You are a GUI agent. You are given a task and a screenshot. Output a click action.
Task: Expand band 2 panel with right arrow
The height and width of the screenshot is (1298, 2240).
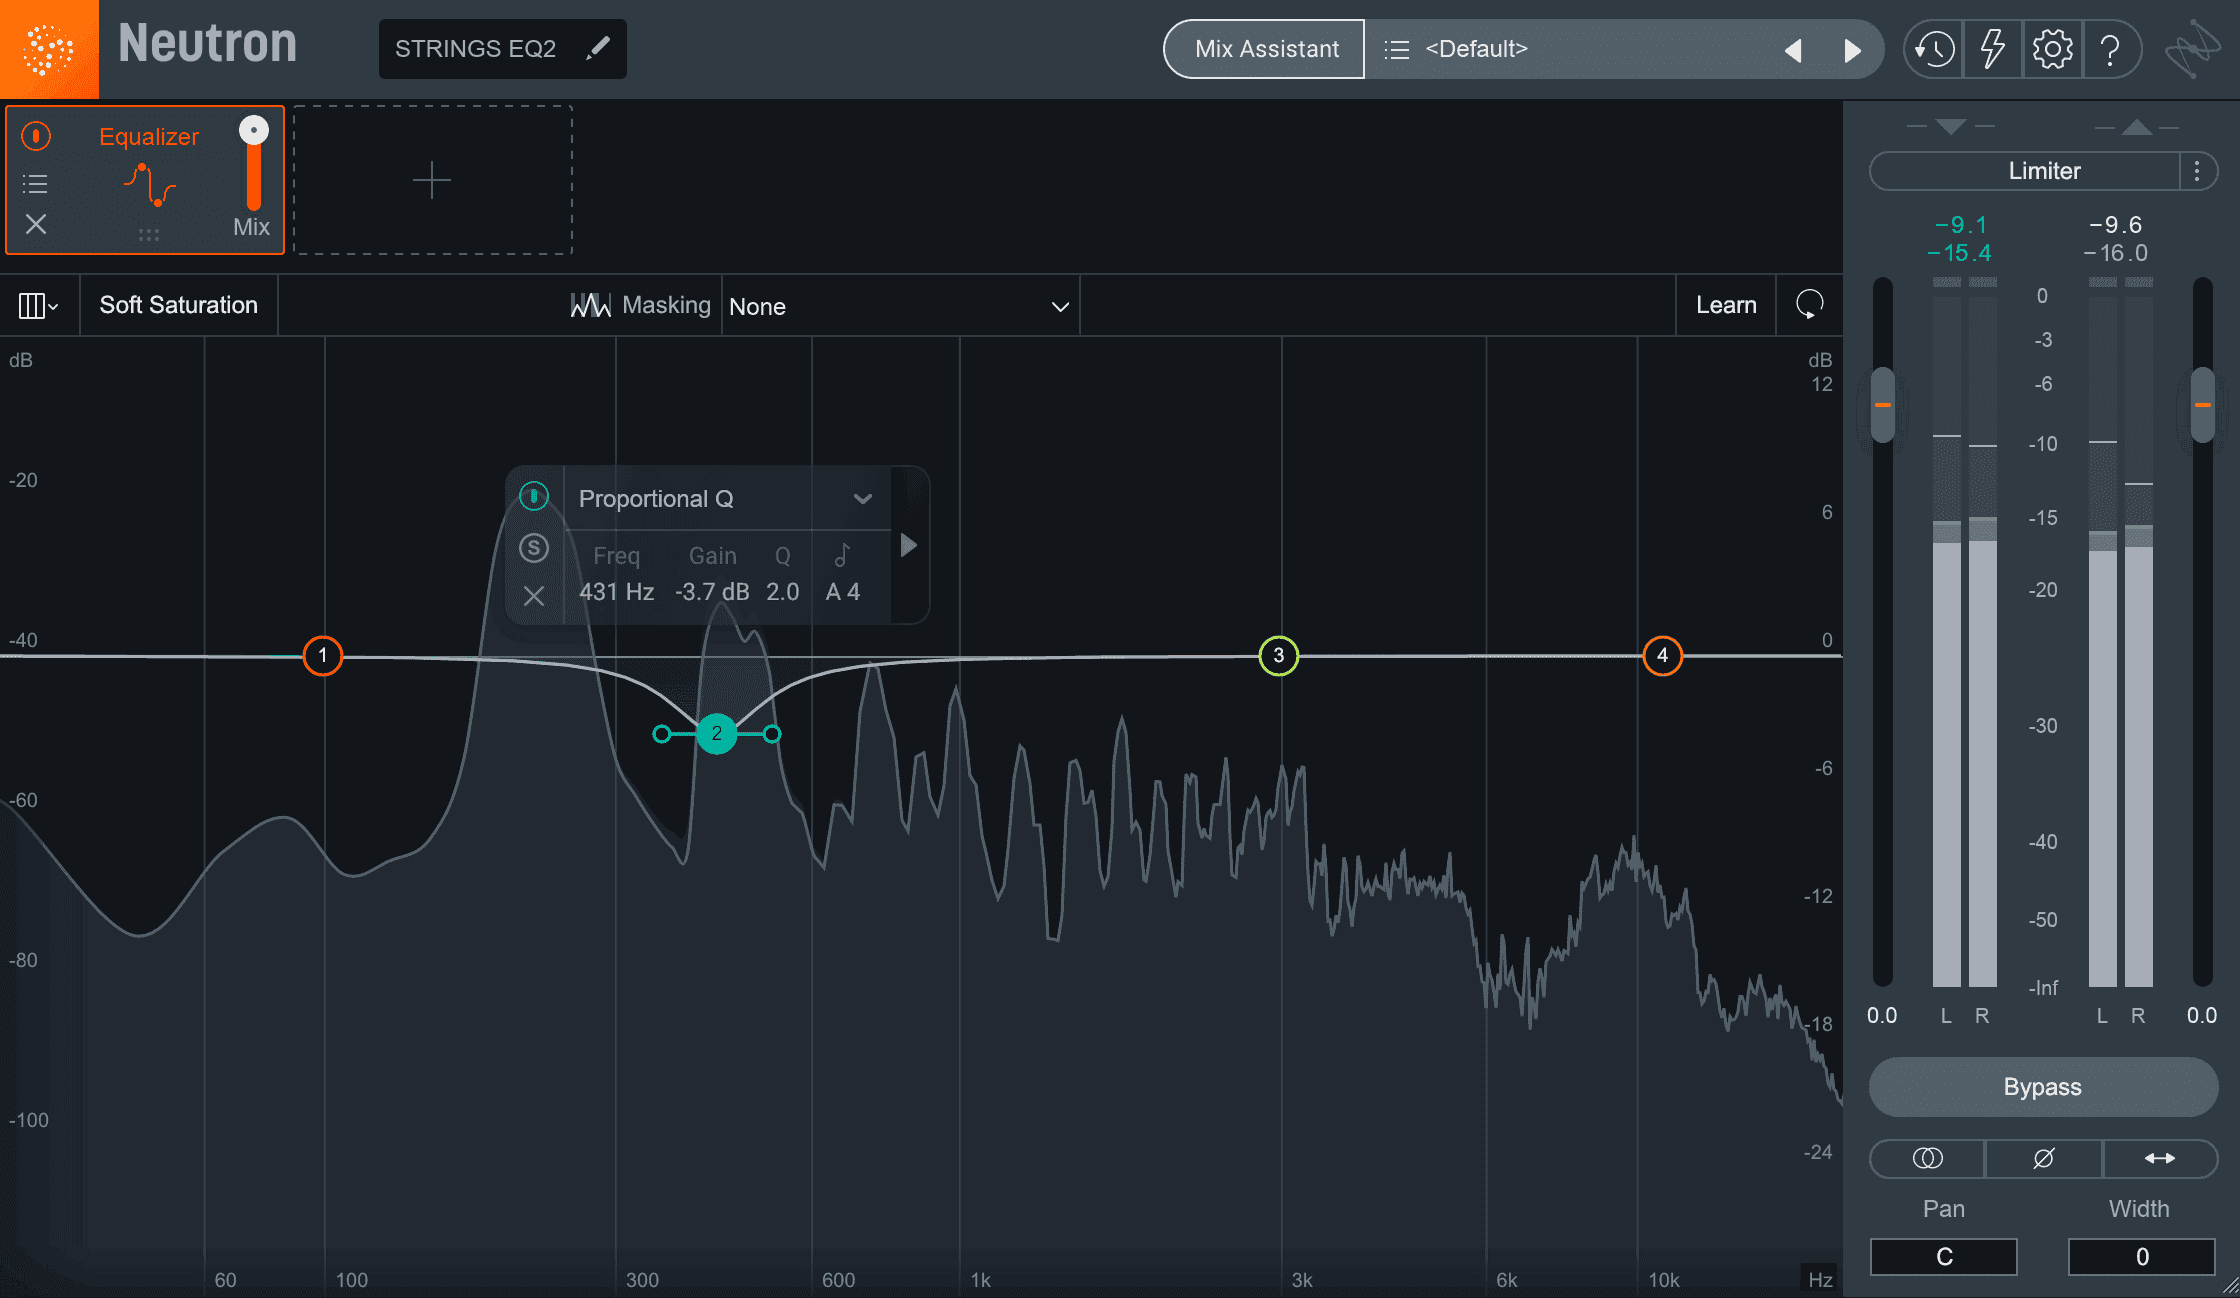point(909,545)
